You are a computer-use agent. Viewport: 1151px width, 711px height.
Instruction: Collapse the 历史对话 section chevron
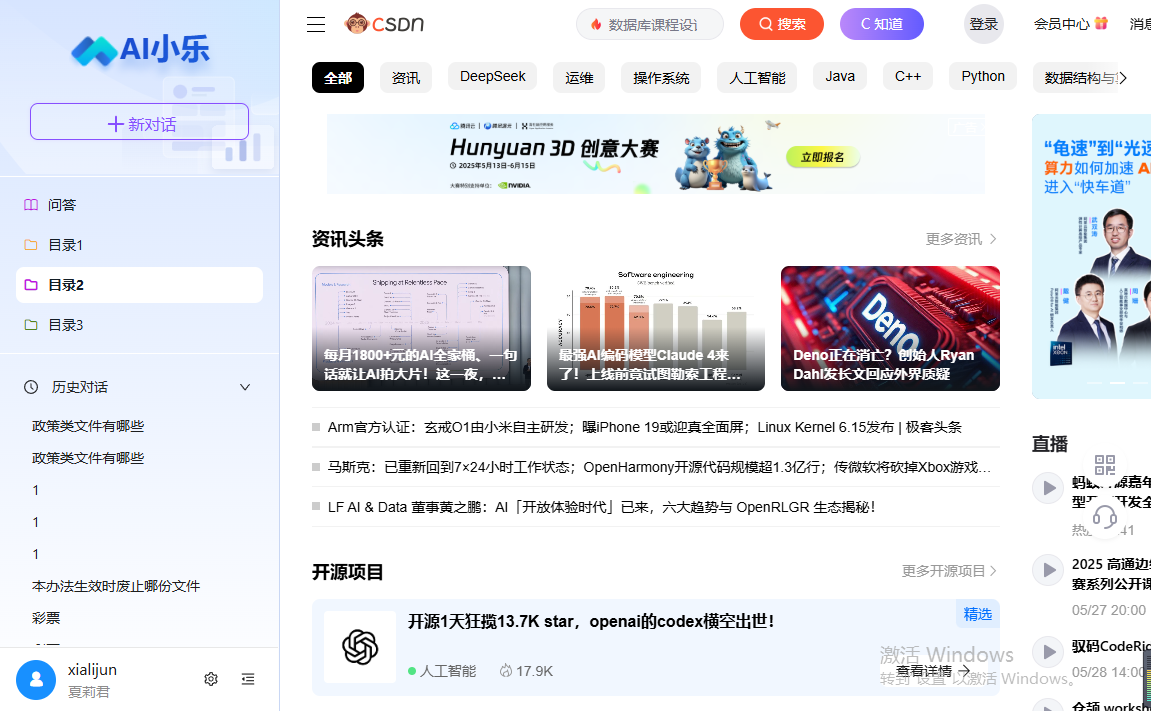(x=245, y=387)
